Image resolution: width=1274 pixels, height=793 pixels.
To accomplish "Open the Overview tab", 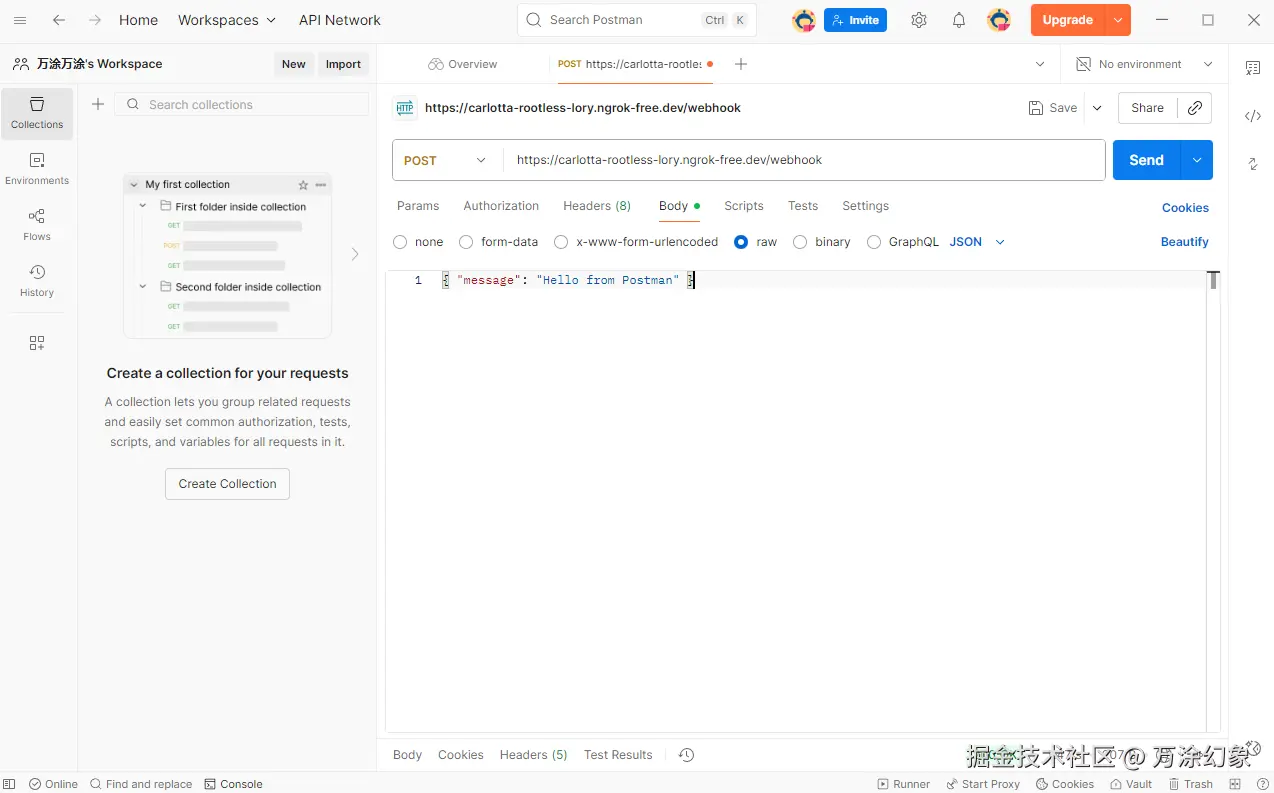I will click(x=463, y=64).
